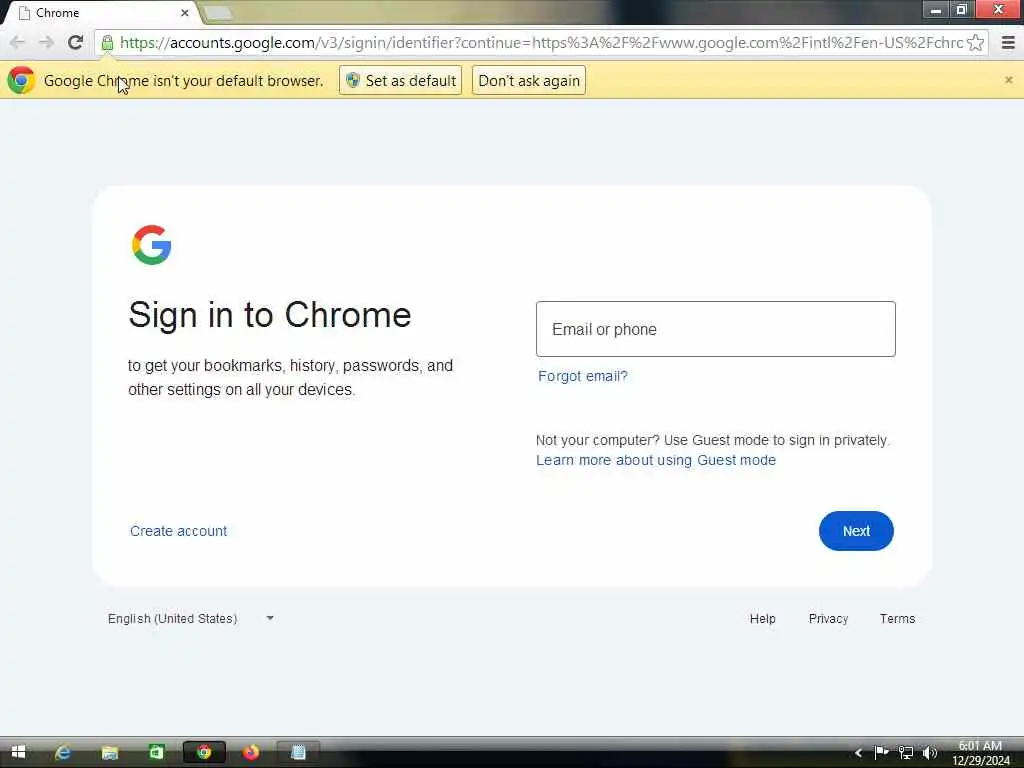Open the English (United States) language dropdown
Image resolution: width=1024 pixels, height=768 pixels.
[191, 618]
